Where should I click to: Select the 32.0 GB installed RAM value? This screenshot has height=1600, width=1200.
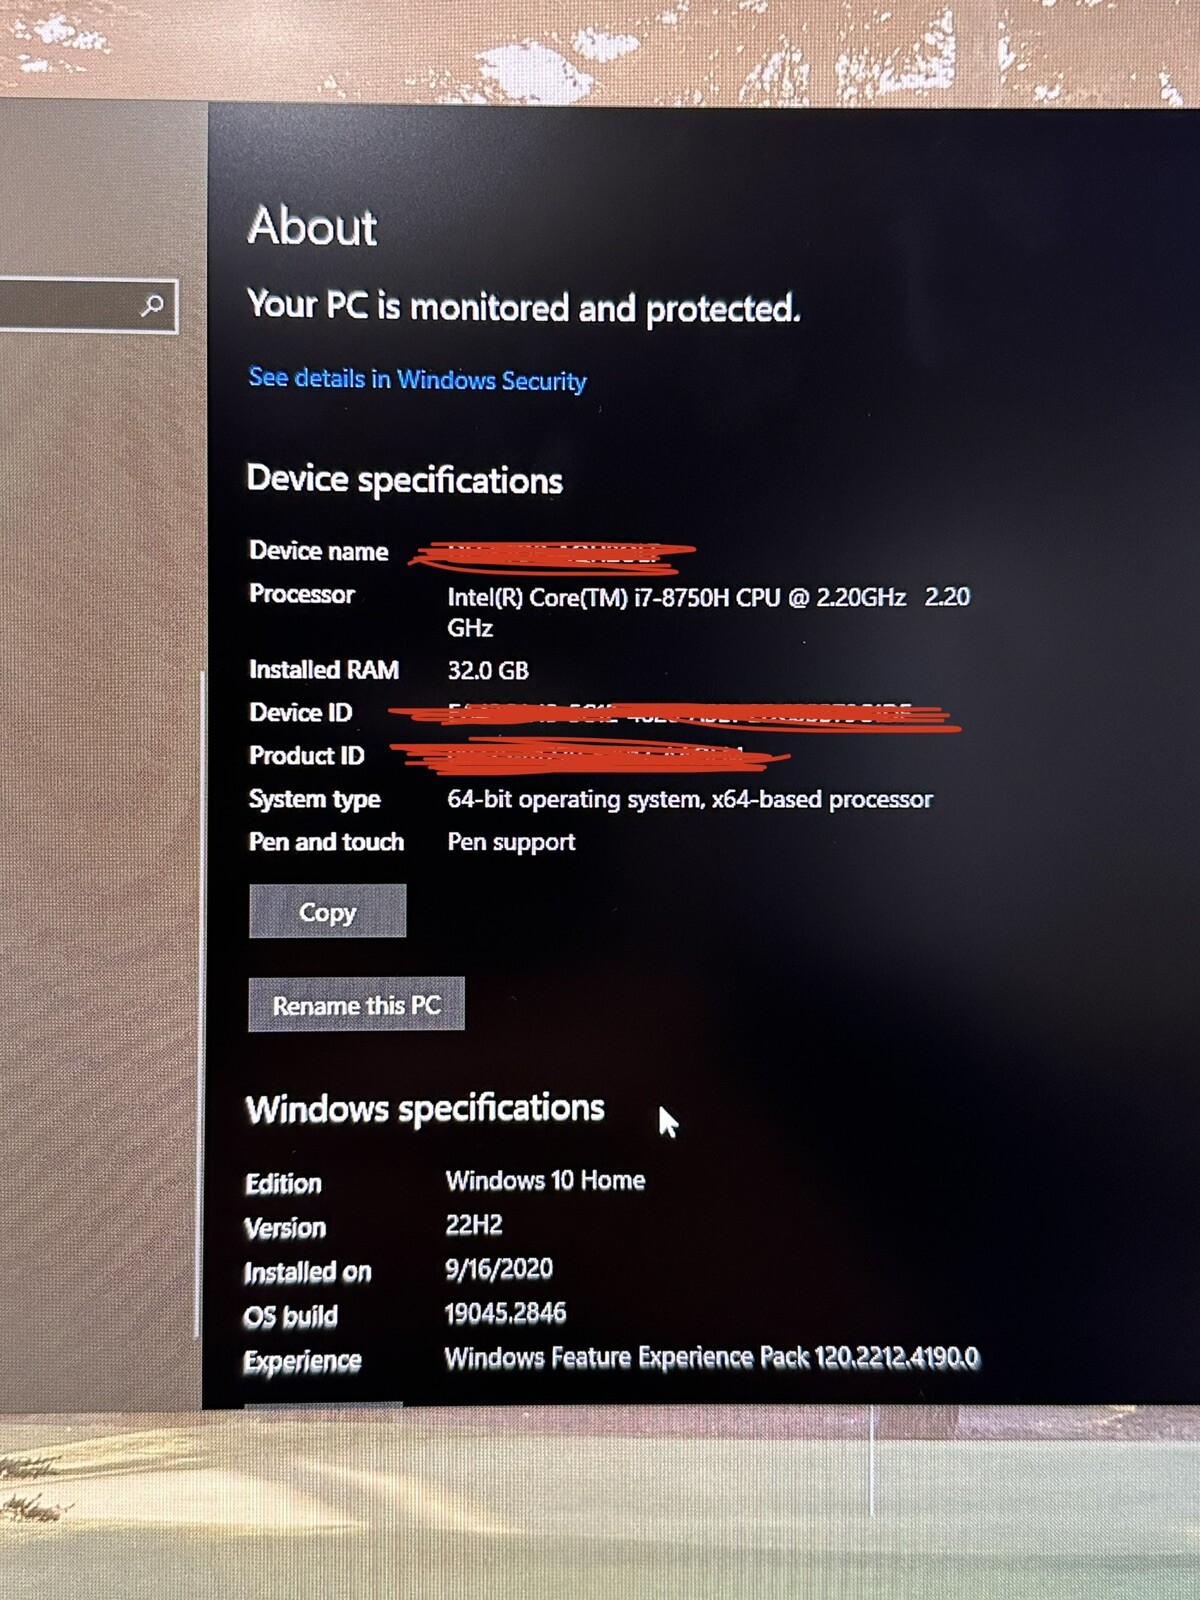488,670
